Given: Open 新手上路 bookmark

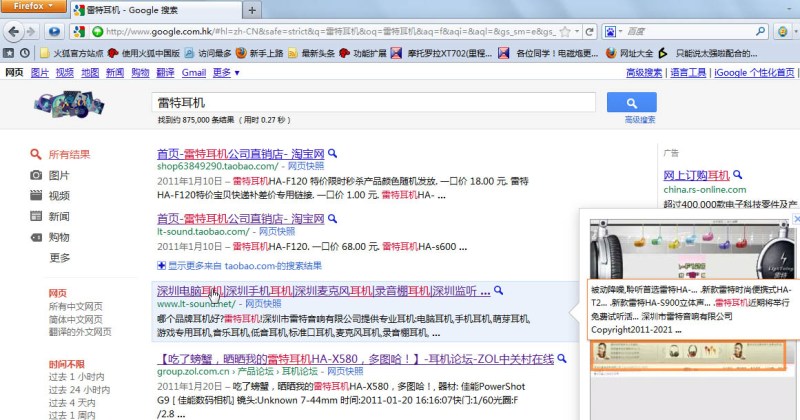Looking at the screenshot, I should point(259,53).
